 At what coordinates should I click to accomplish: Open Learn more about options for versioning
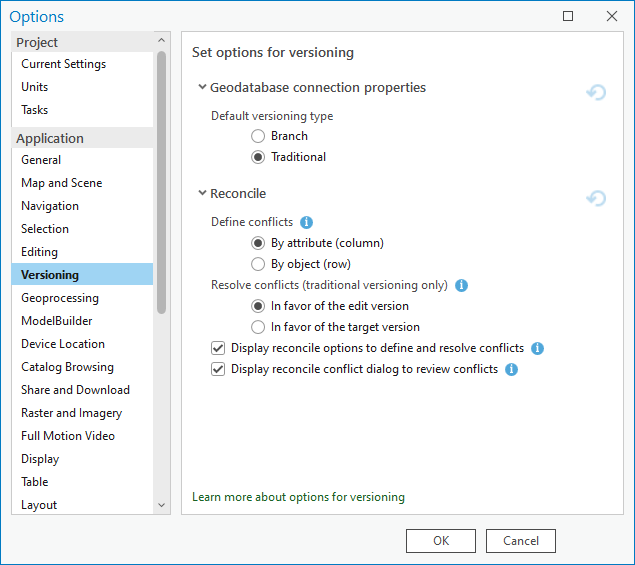point(298,497)
